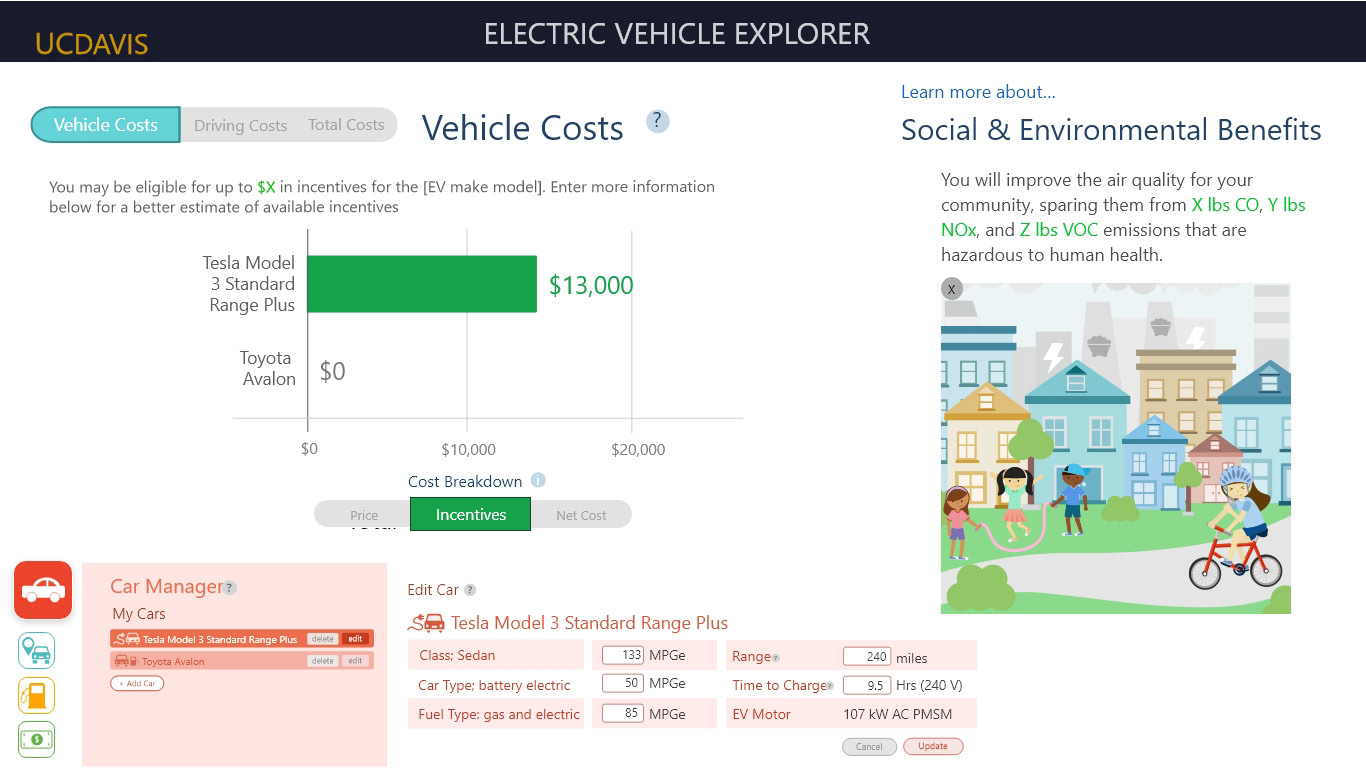Click the Class: Sedan label

point(457,655)
